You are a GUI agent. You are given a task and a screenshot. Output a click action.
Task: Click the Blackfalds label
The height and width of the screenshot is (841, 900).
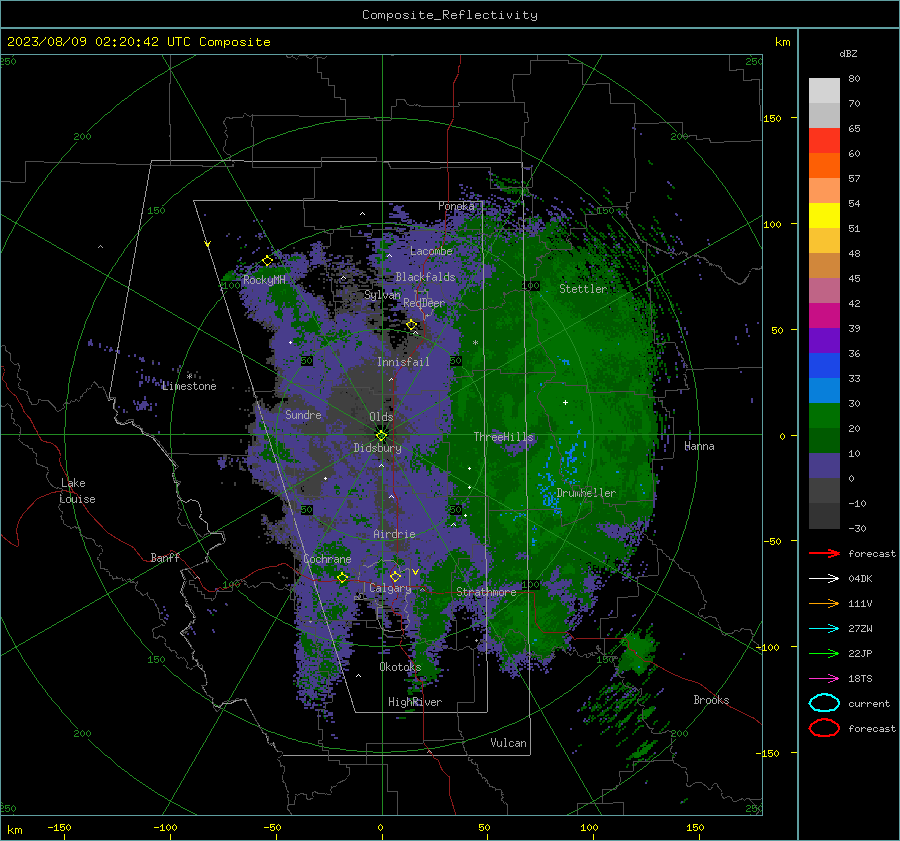425,277
